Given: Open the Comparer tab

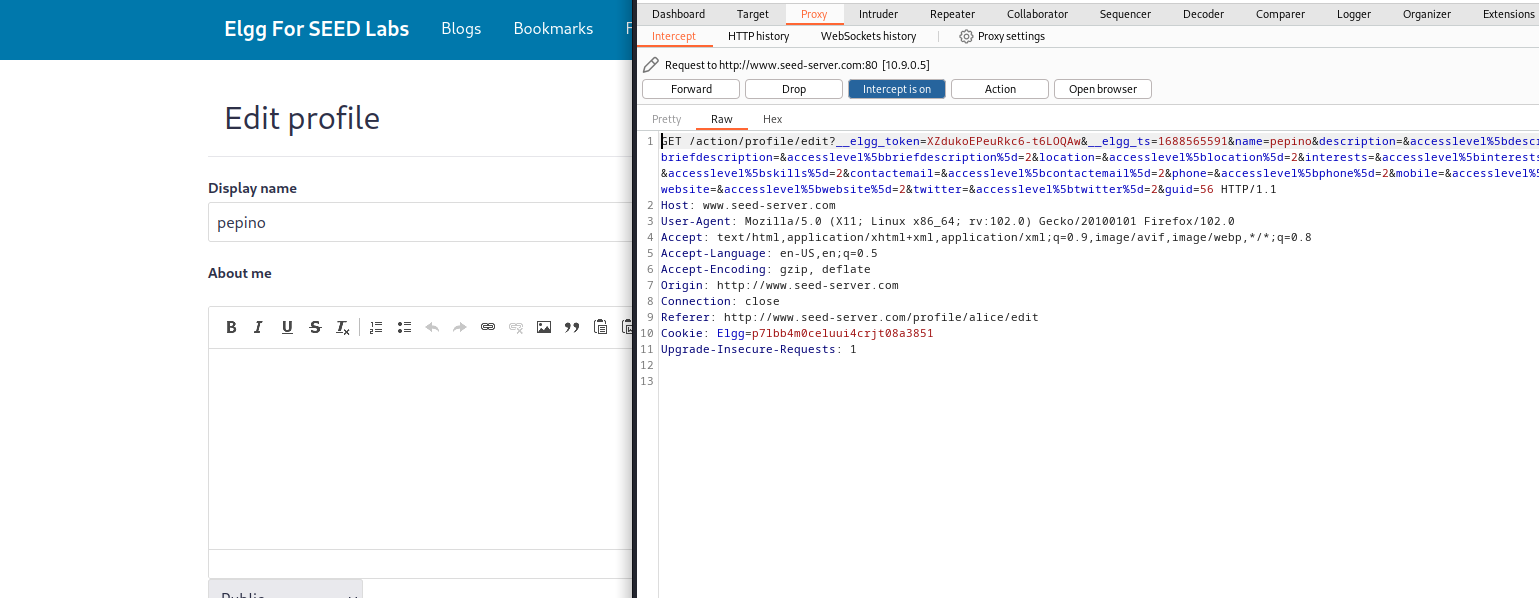Looking at the screenshot, I should (1280, 14).
